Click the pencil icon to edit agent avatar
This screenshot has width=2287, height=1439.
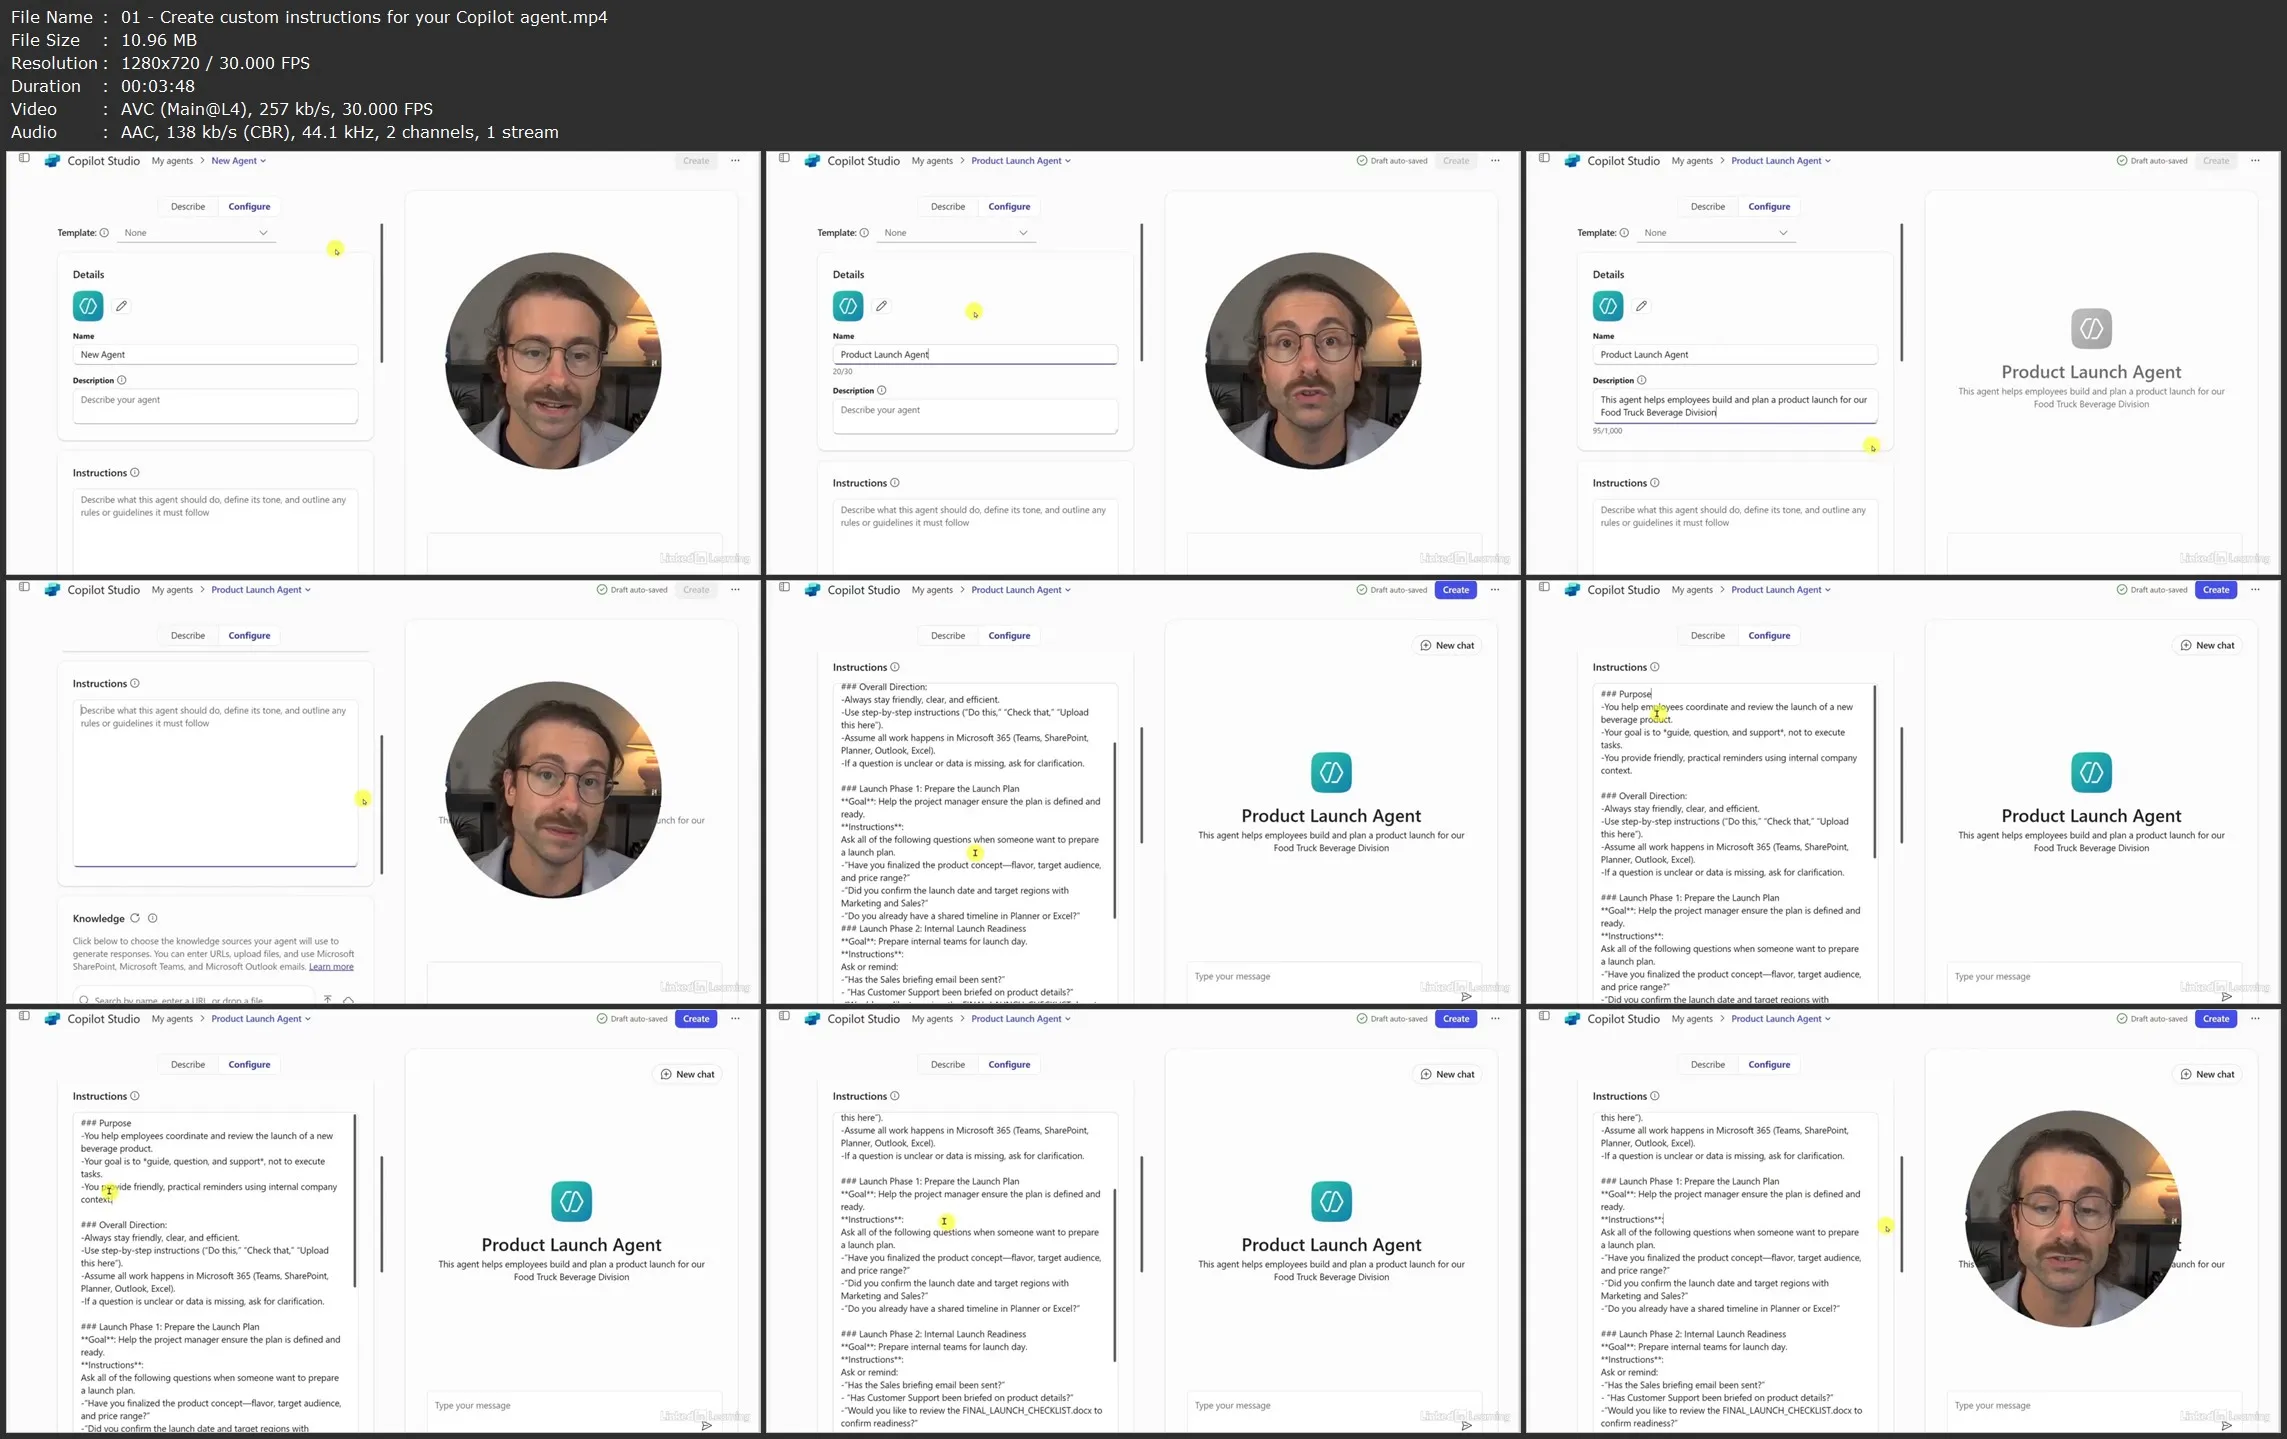[122, 306]
